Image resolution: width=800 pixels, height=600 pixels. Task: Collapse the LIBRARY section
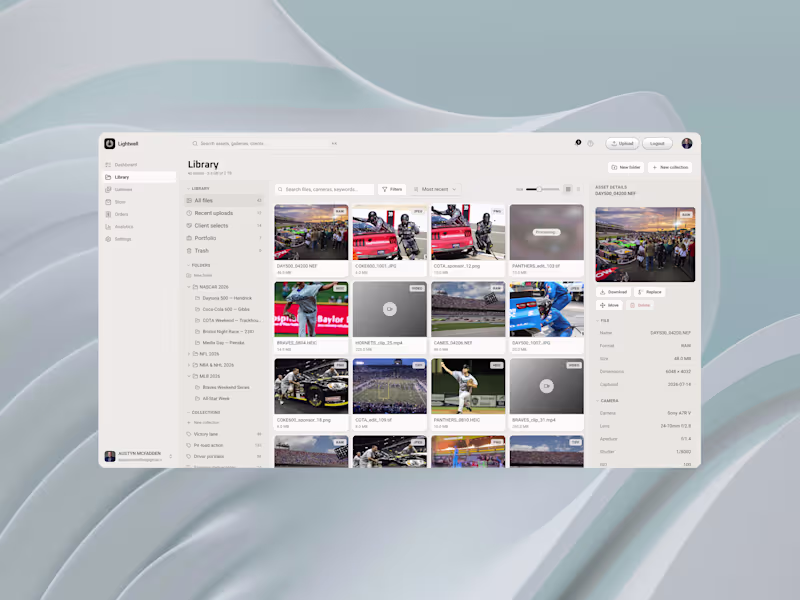(x=188, y=188)
